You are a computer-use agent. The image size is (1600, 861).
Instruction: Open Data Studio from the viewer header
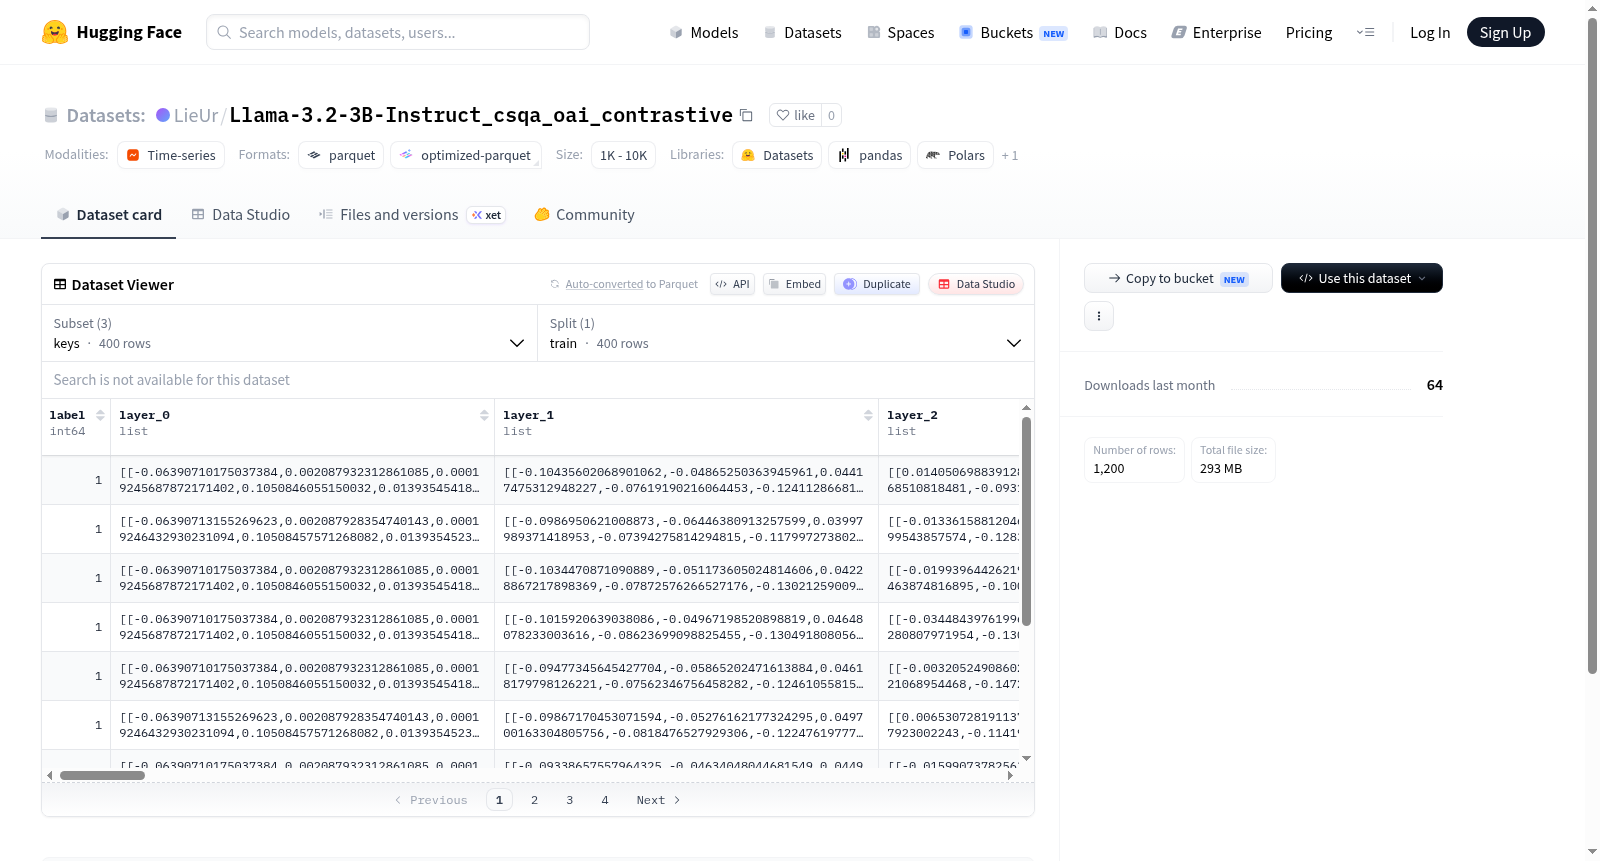pos(976,284)
